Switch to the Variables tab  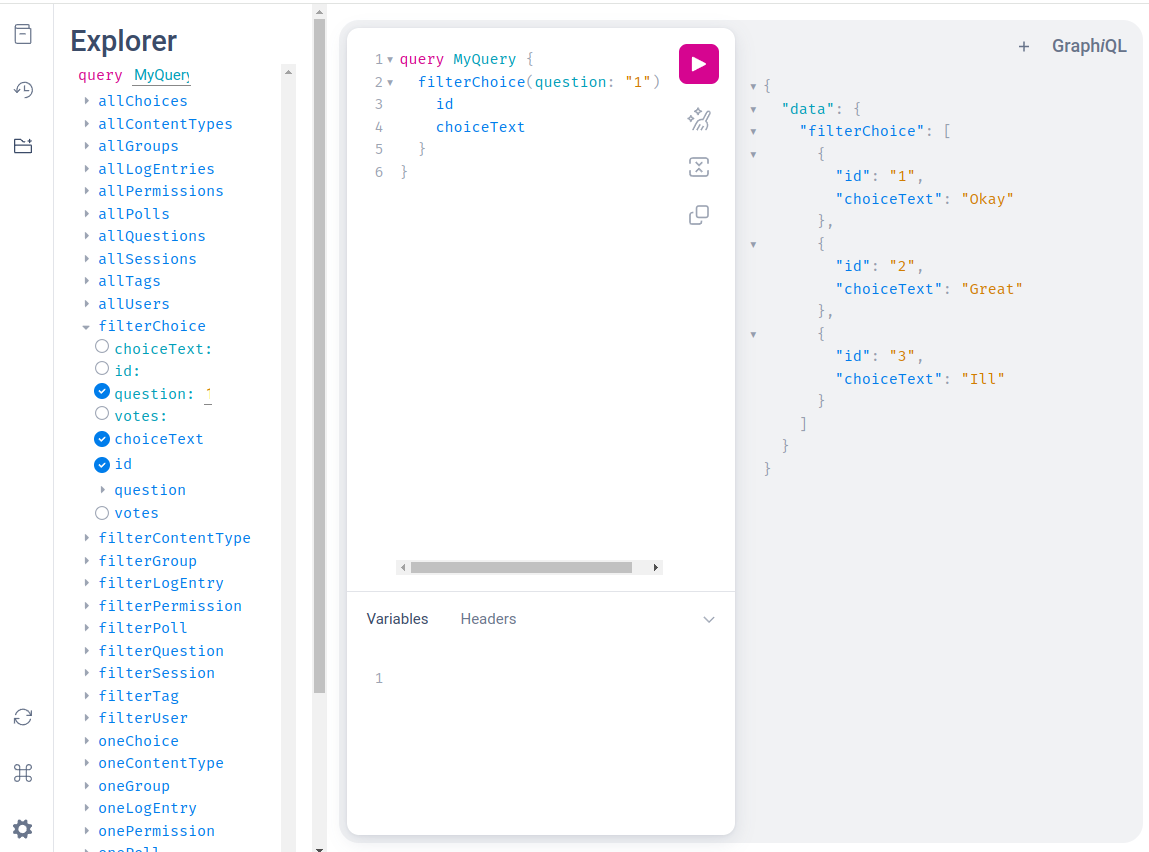coord(397,619)
